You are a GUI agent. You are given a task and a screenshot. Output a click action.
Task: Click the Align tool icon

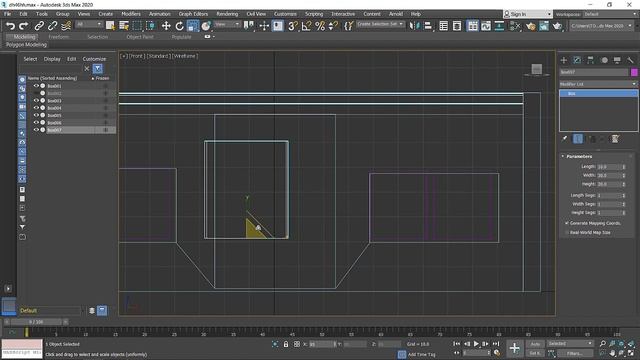pyautogui.click(x=428, y=26)
